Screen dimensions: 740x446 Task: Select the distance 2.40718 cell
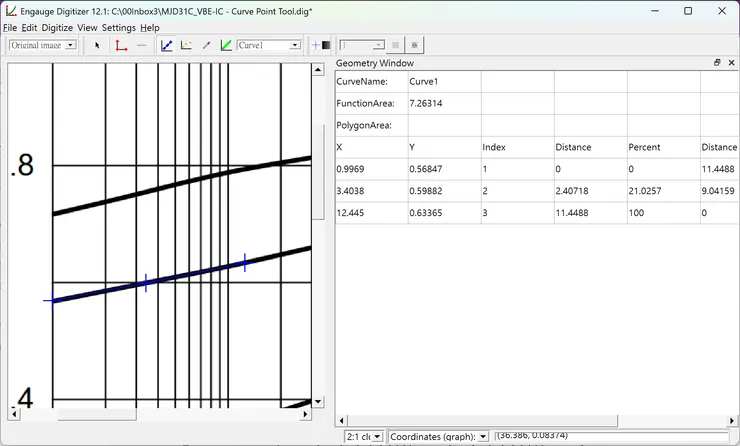click(590, 191)
